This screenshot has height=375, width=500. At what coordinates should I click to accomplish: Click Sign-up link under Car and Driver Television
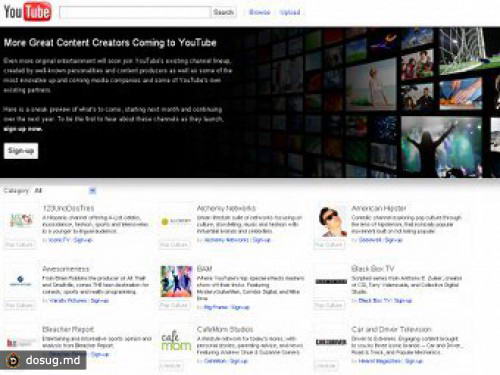click(414, 361)
